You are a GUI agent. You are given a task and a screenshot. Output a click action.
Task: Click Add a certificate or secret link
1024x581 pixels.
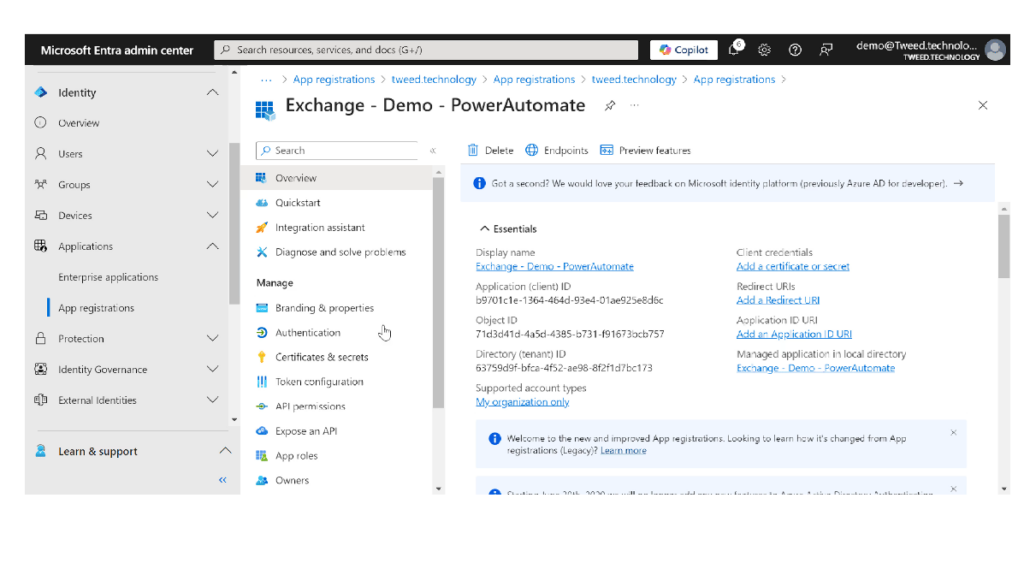792,267
